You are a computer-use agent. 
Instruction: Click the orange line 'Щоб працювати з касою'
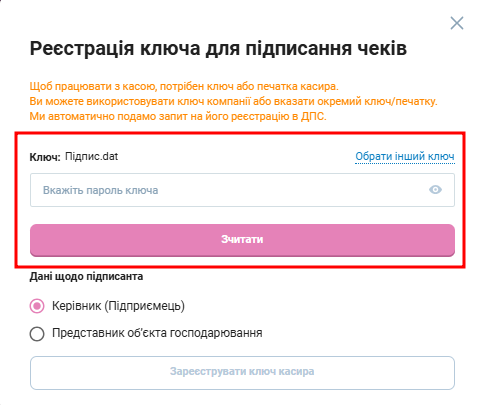[x=184, y=86]
